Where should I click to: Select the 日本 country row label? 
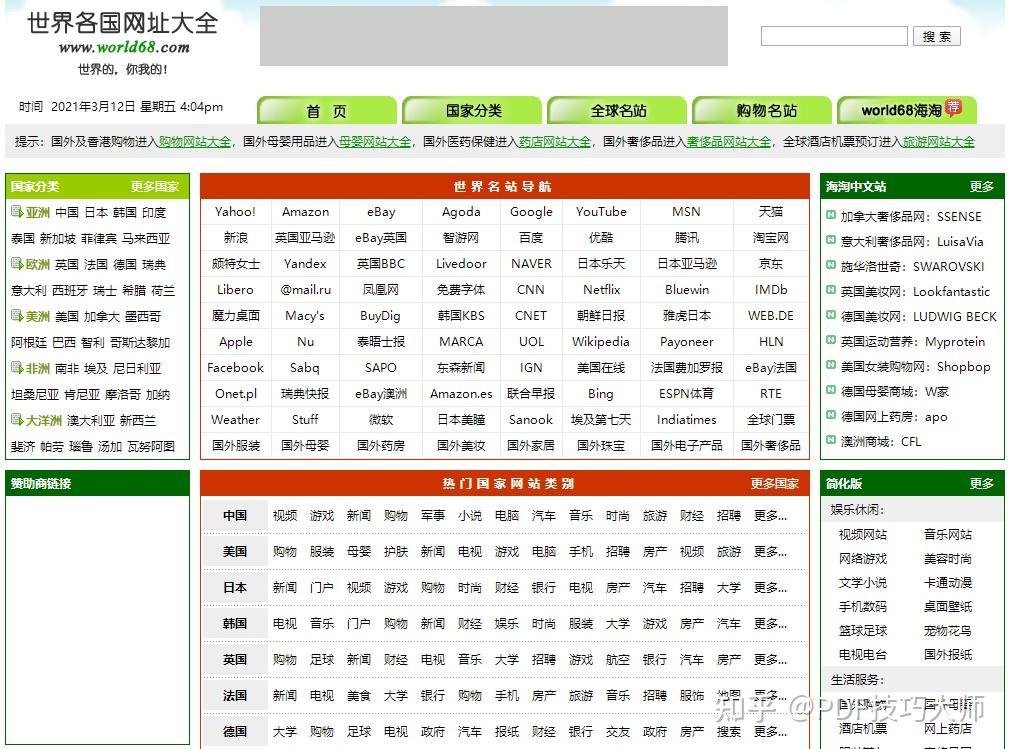[x=235, y=588]
